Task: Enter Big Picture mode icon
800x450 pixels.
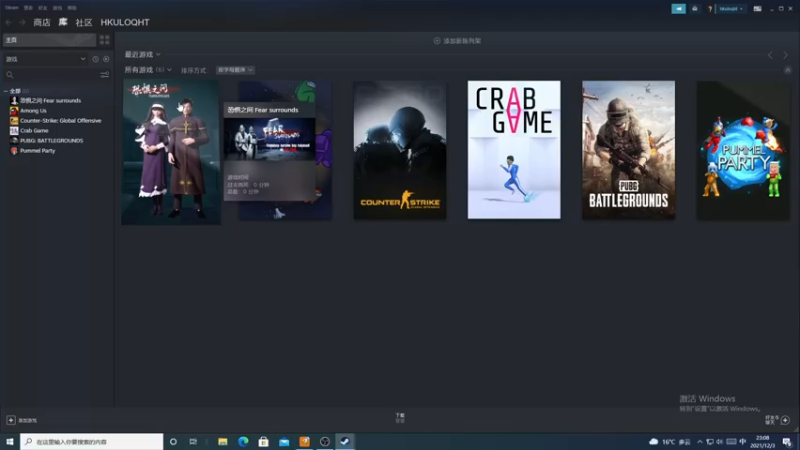Action: (758, 9)
